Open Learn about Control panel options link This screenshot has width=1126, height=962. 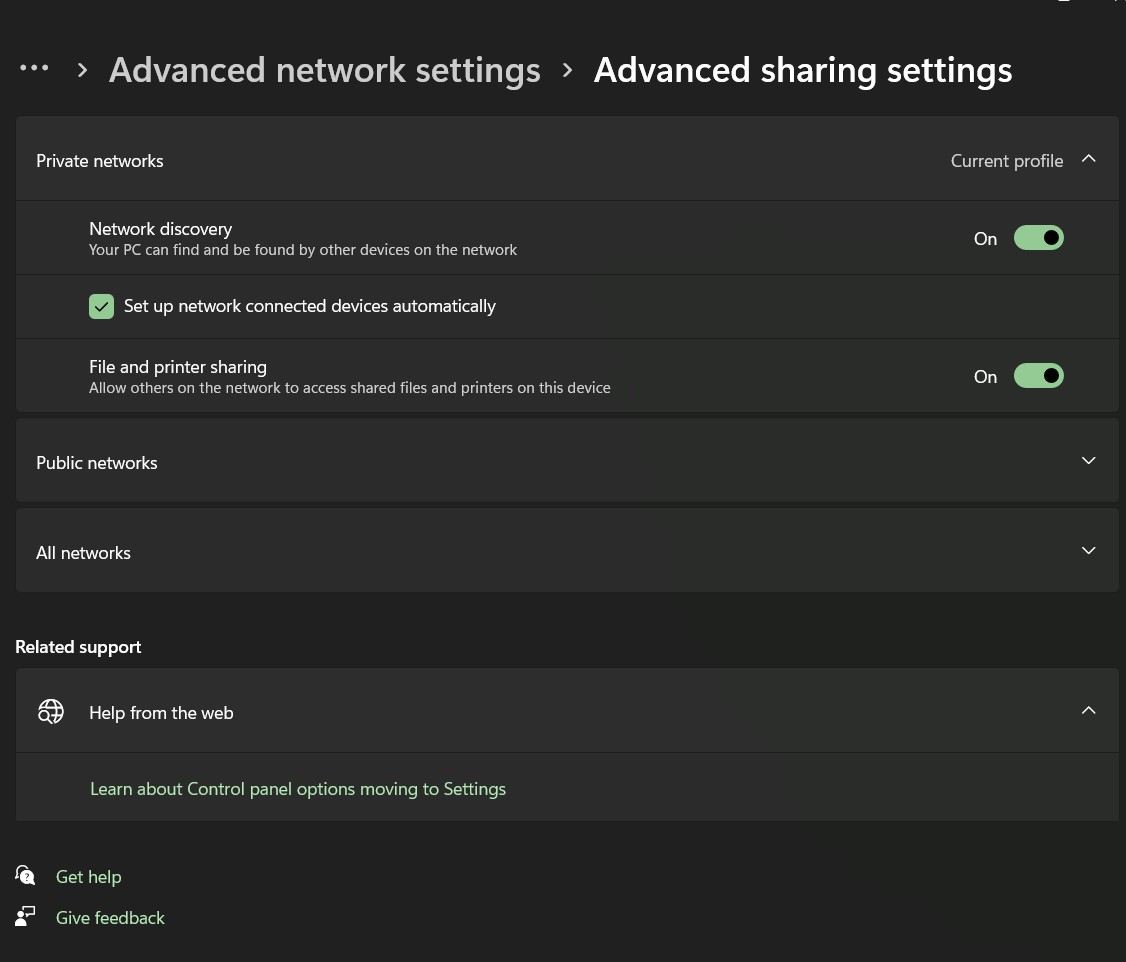pos(298,789)
